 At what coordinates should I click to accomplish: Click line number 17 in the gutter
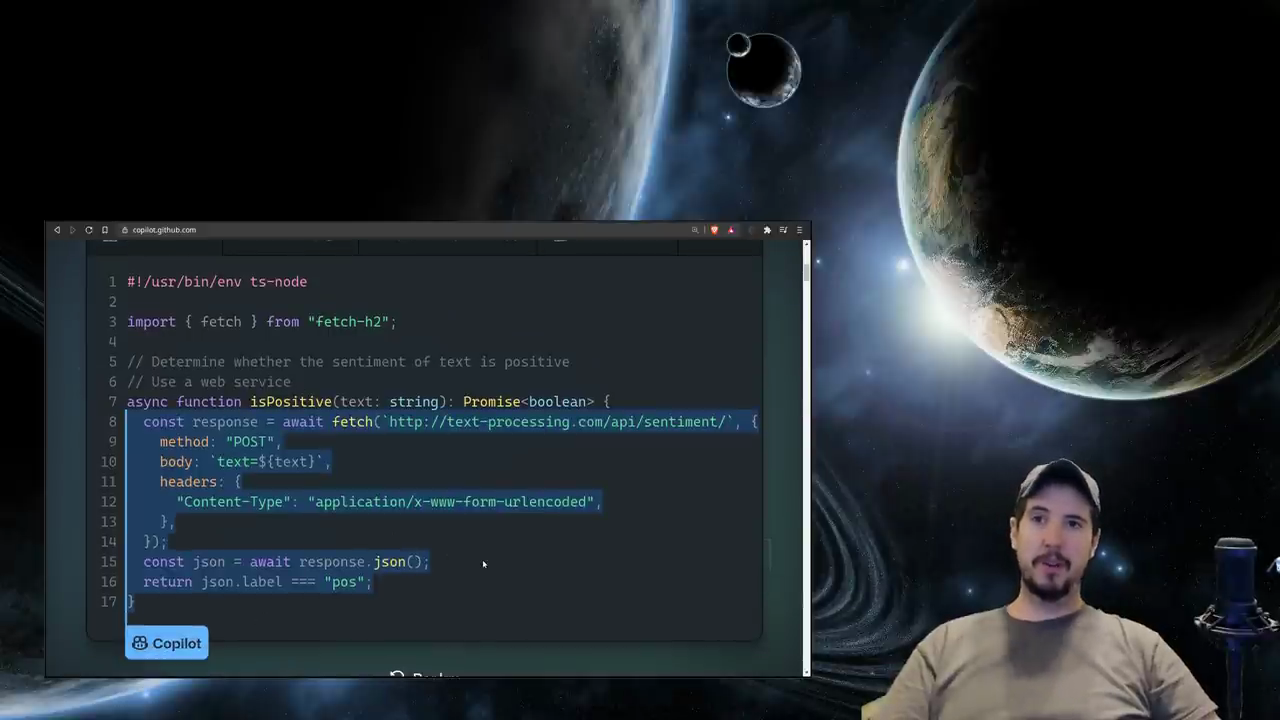(109, 602)
